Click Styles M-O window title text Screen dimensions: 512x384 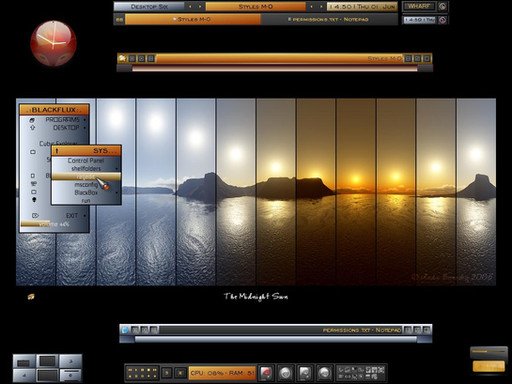[384, 59]
